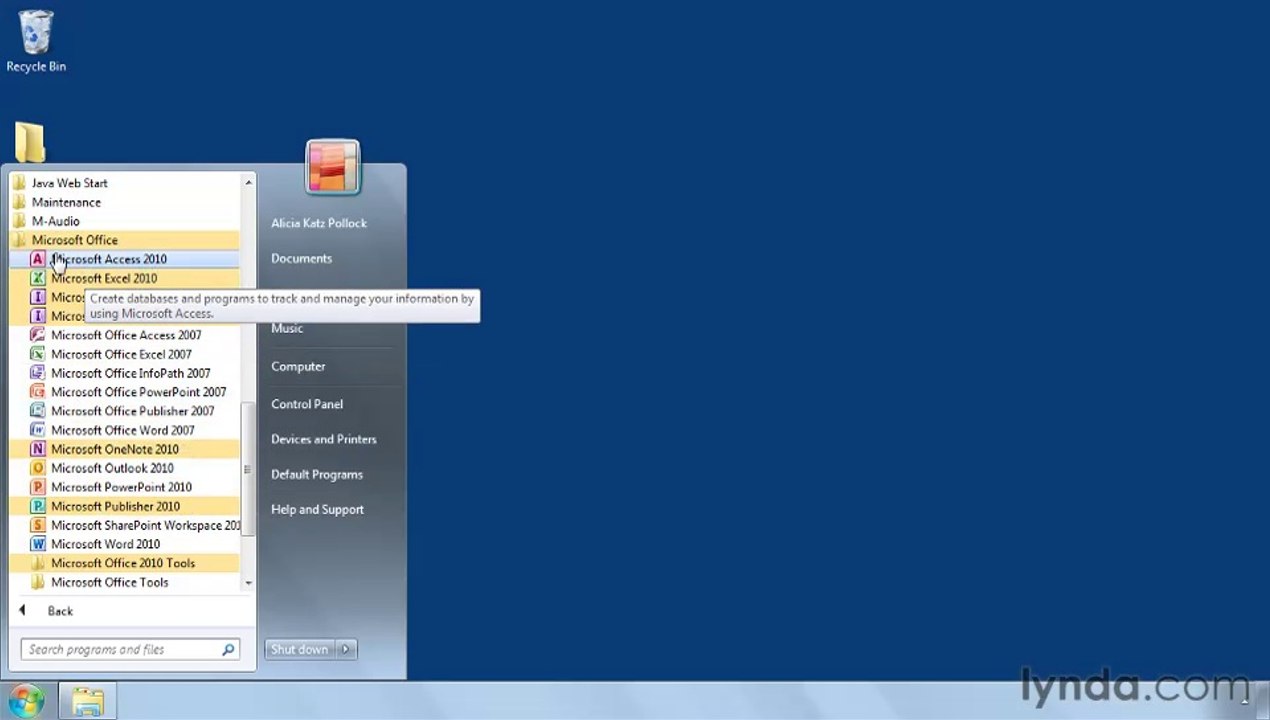Click the program list scroll-up arrow
The width and height of the screenshot is (1270, 720).
pyautogui.click(x=248, y=182)
